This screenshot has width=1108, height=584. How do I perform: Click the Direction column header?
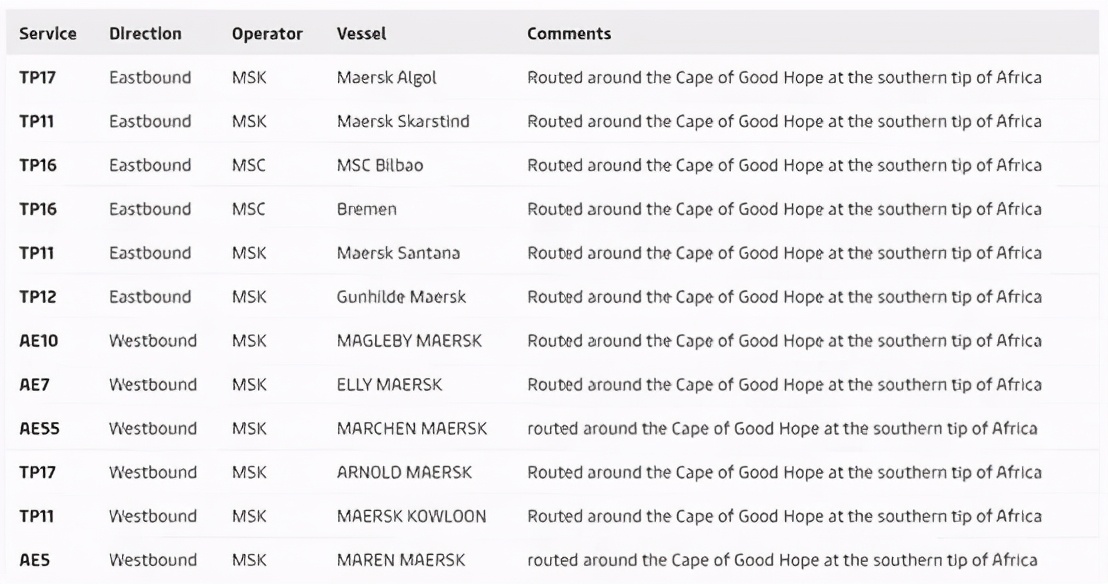(145, 34)
